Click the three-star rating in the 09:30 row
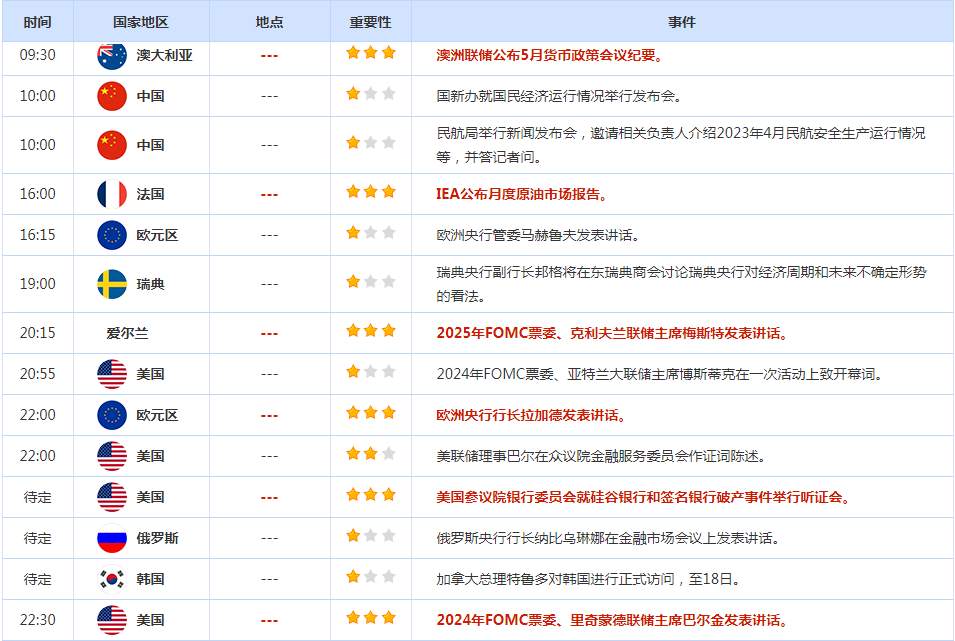The image size is (955, 641). pos(371,52)
